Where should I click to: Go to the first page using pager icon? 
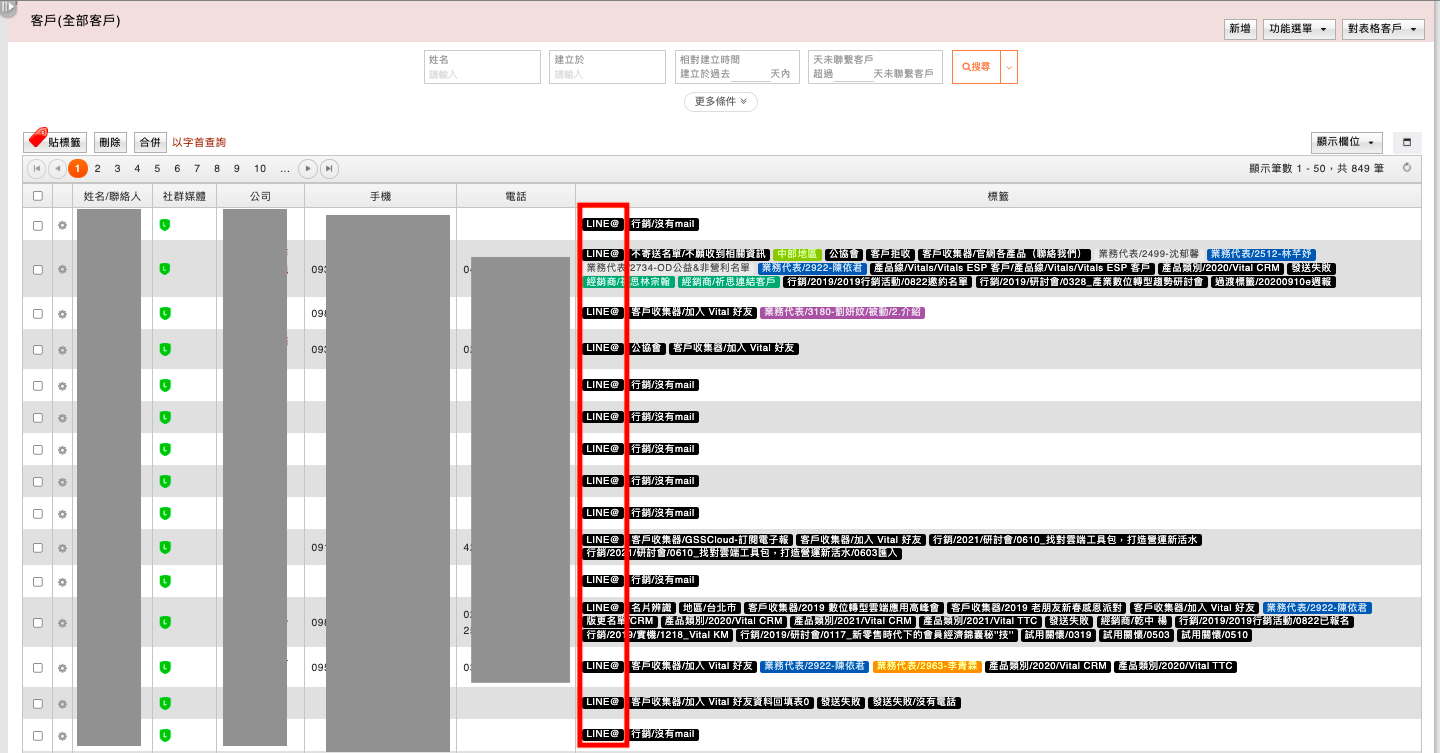pyautogui.click(x=37, y=169)
